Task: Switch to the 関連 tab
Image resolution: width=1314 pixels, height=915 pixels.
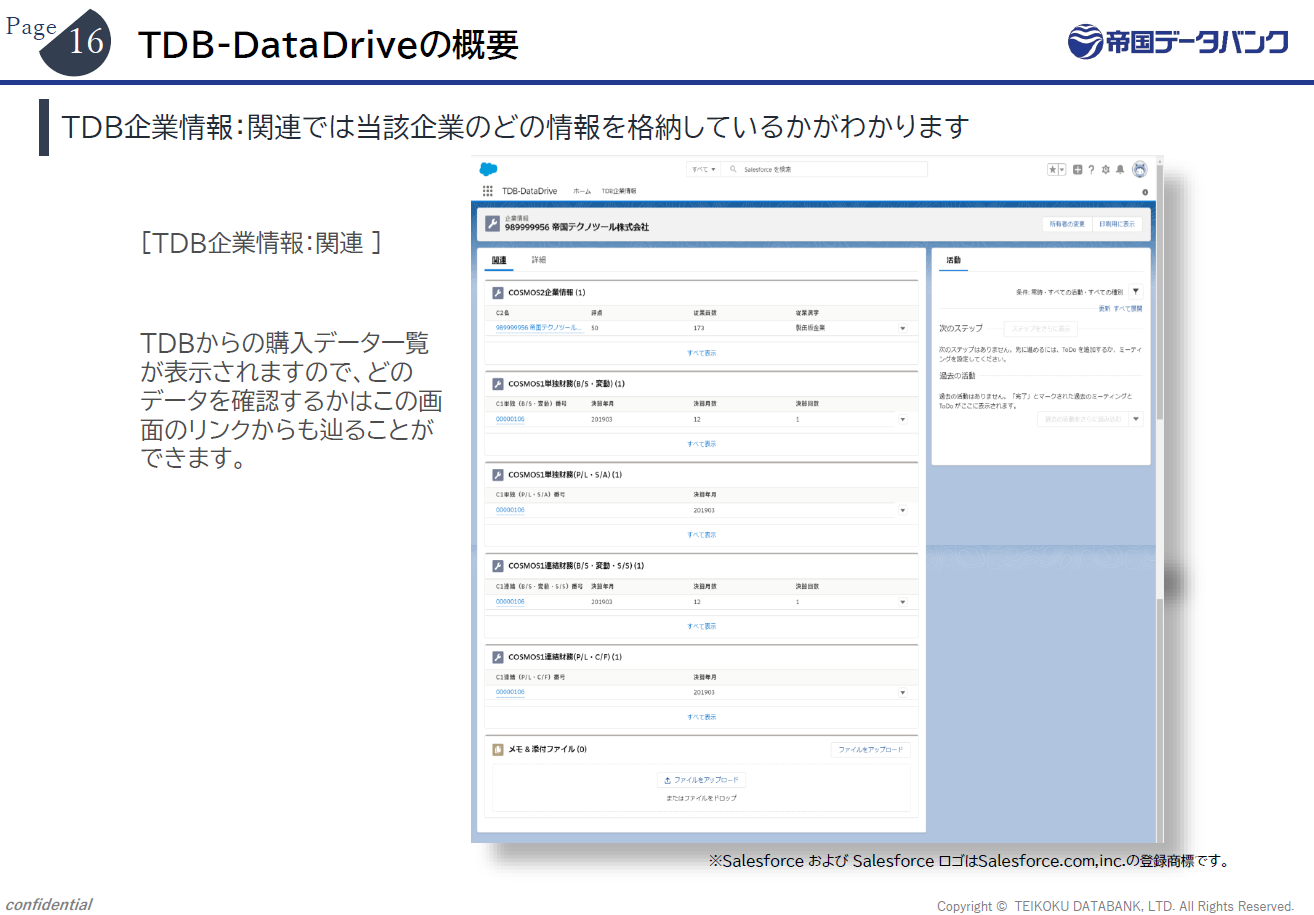Action: pos(499,260)
